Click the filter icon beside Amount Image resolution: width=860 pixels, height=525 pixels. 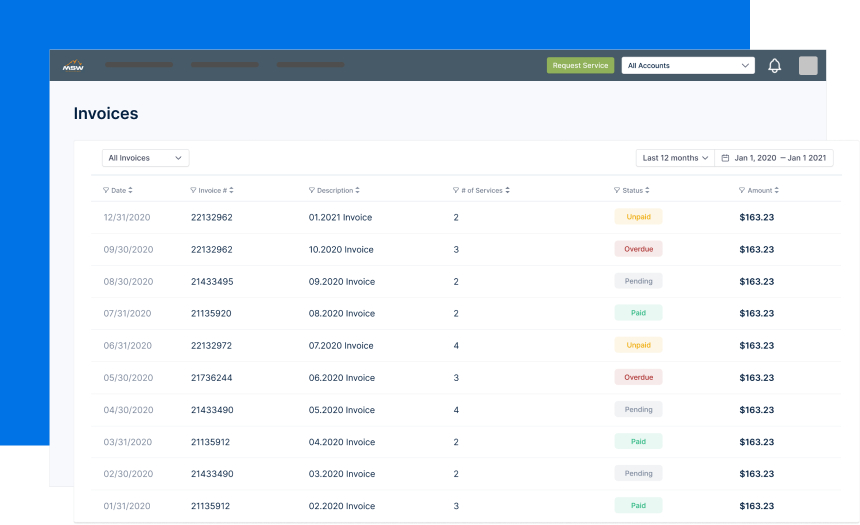pyautogui.click(x=742, y=190)
